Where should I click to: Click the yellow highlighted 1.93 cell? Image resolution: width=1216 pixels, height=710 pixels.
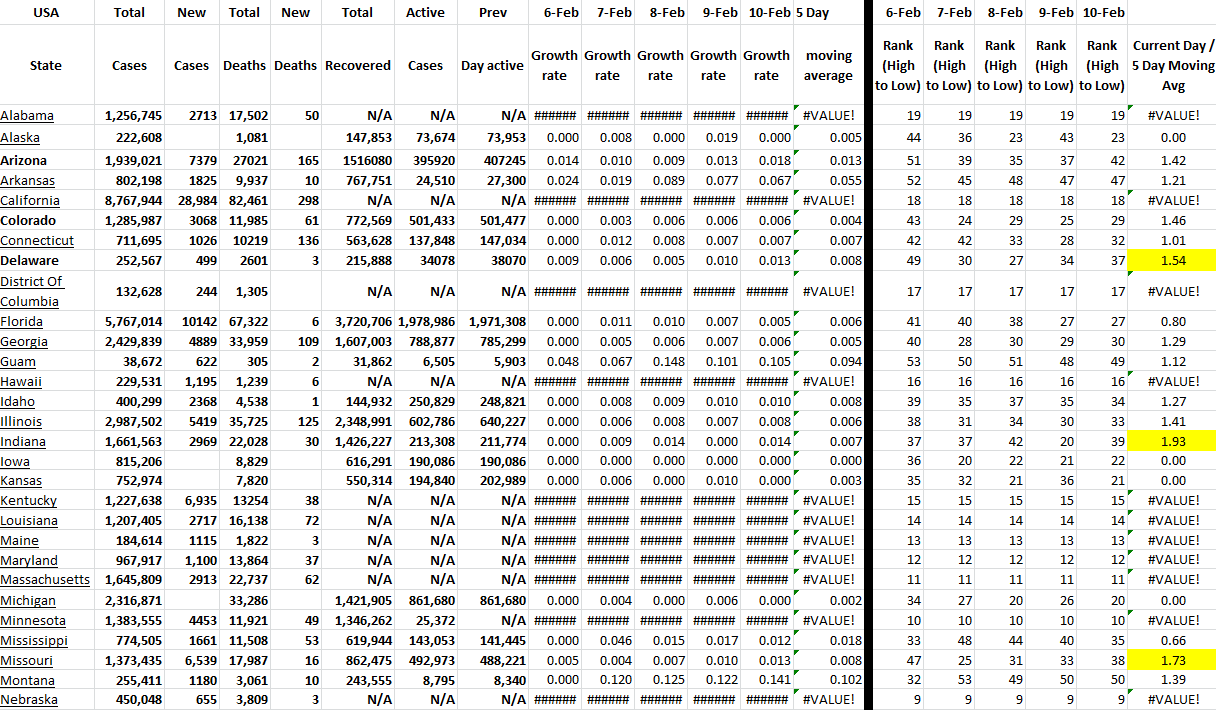(x=1171, y=441)
